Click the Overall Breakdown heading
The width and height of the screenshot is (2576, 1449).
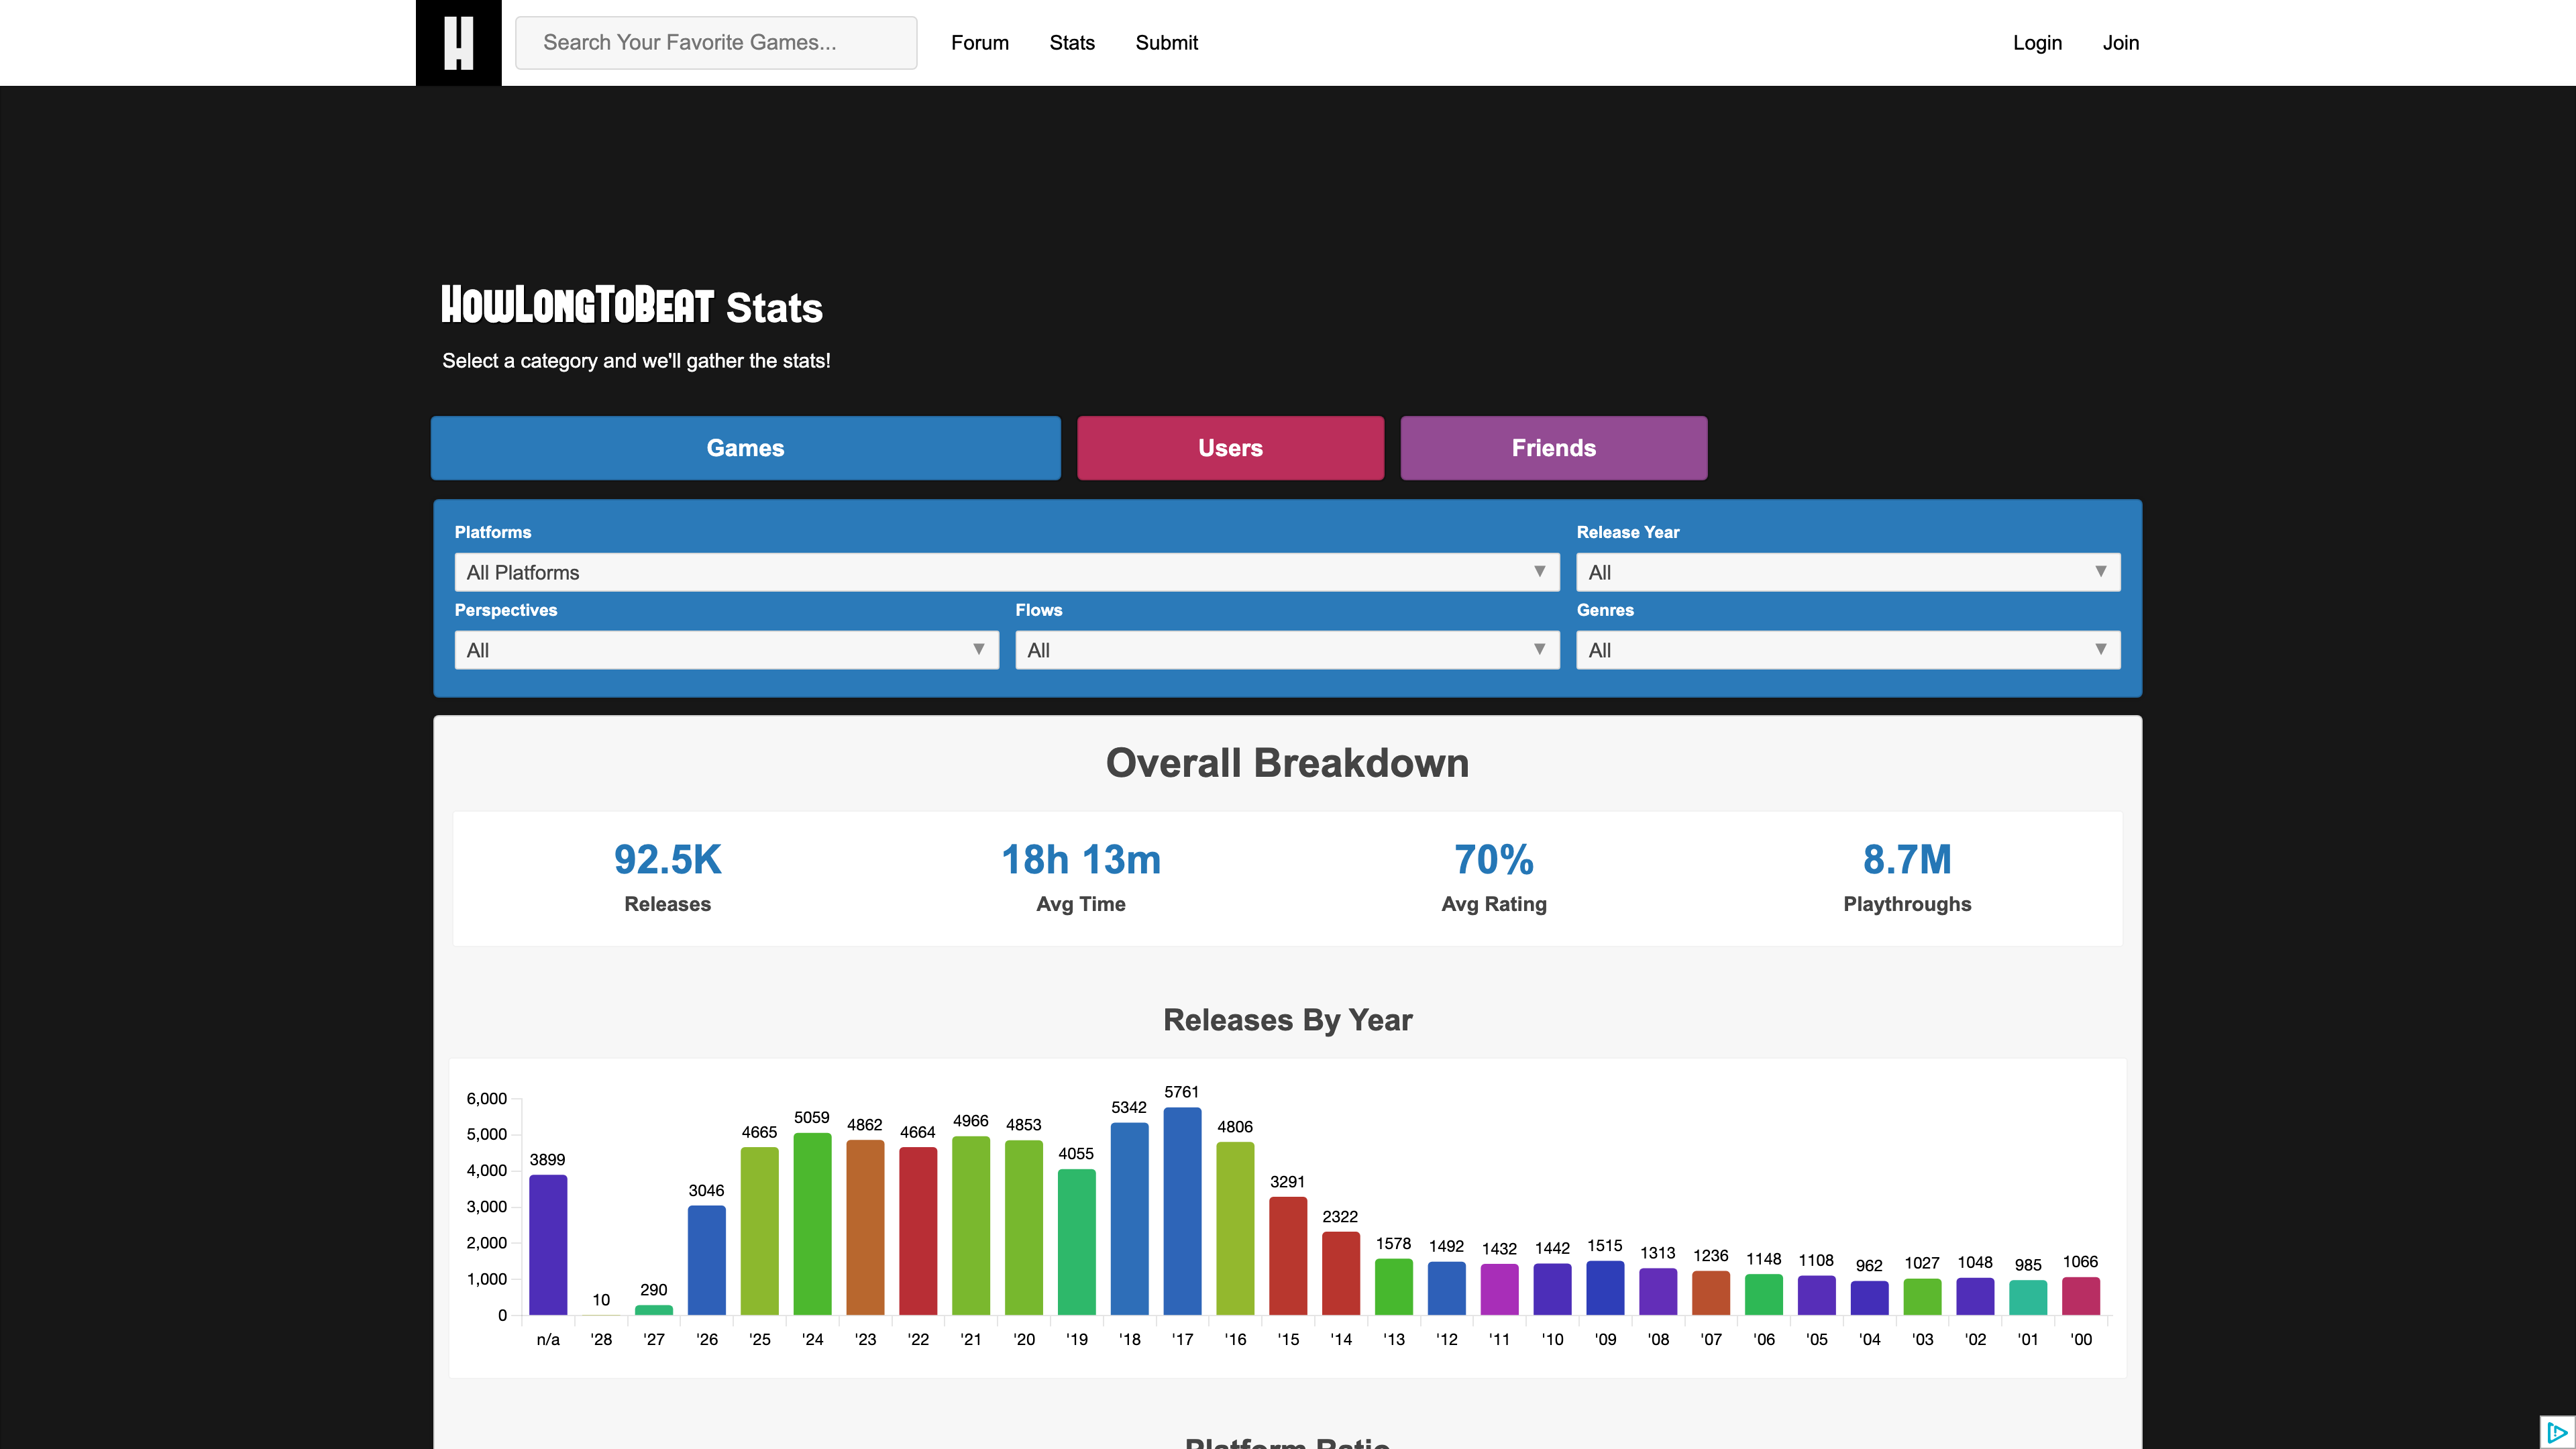[x=1288, y=763]
